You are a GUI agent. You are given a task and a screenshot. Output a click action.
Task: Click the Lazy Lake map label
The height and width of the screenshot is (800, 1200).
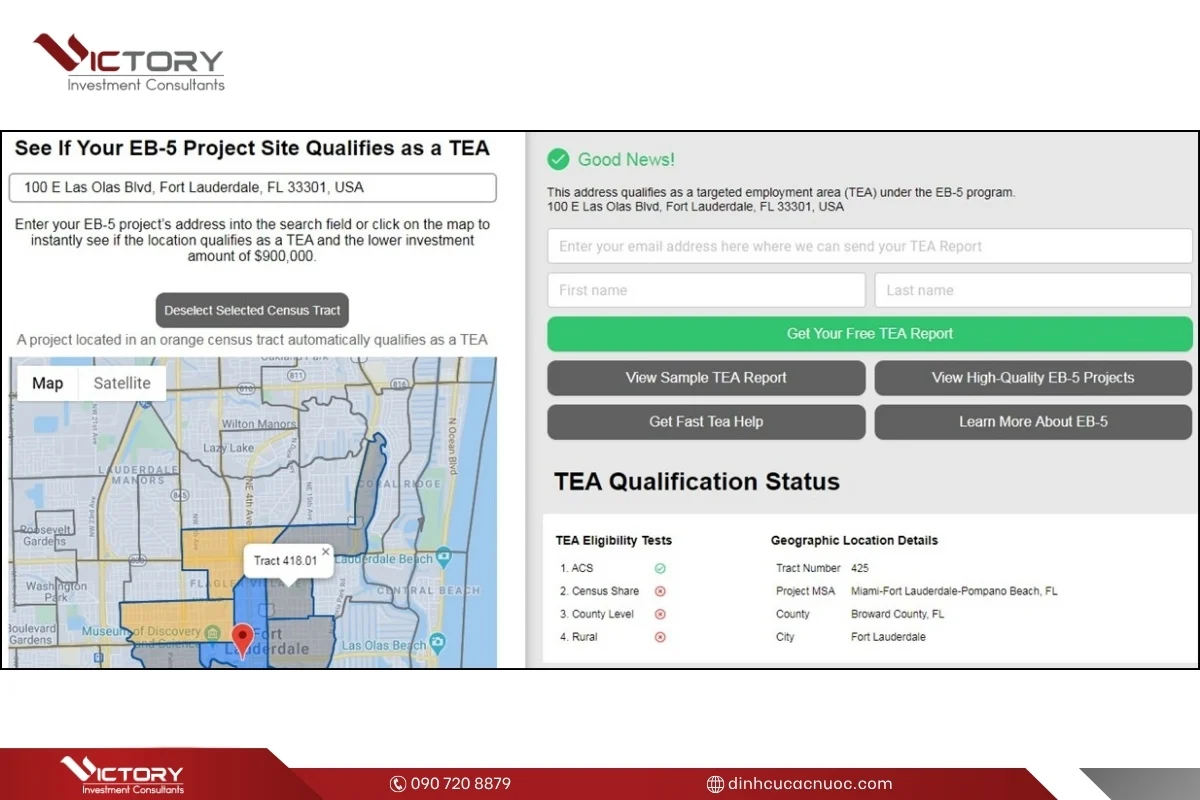coord(228,448)
